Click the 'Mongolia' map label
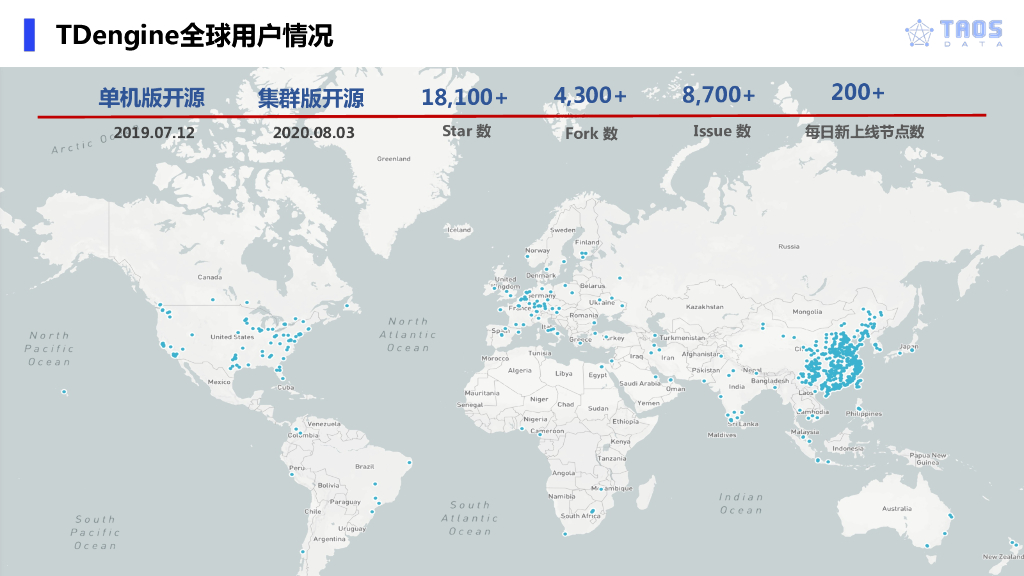The width and height of the screenshot is (1024, 576). pyautogui.click(x=807, y=312)
